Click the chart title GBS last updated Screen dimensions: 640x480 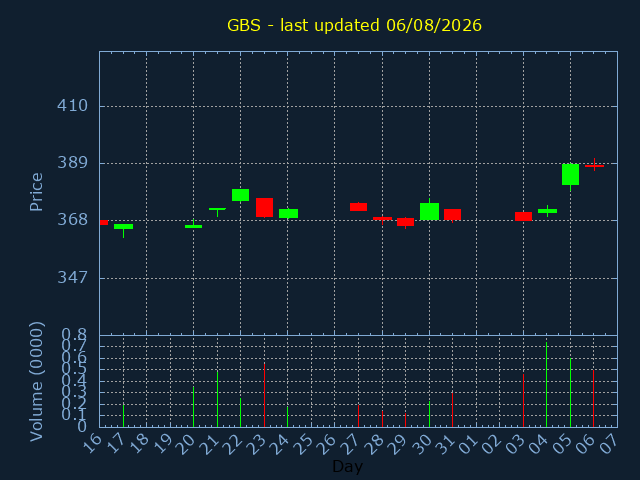point(354,25)
